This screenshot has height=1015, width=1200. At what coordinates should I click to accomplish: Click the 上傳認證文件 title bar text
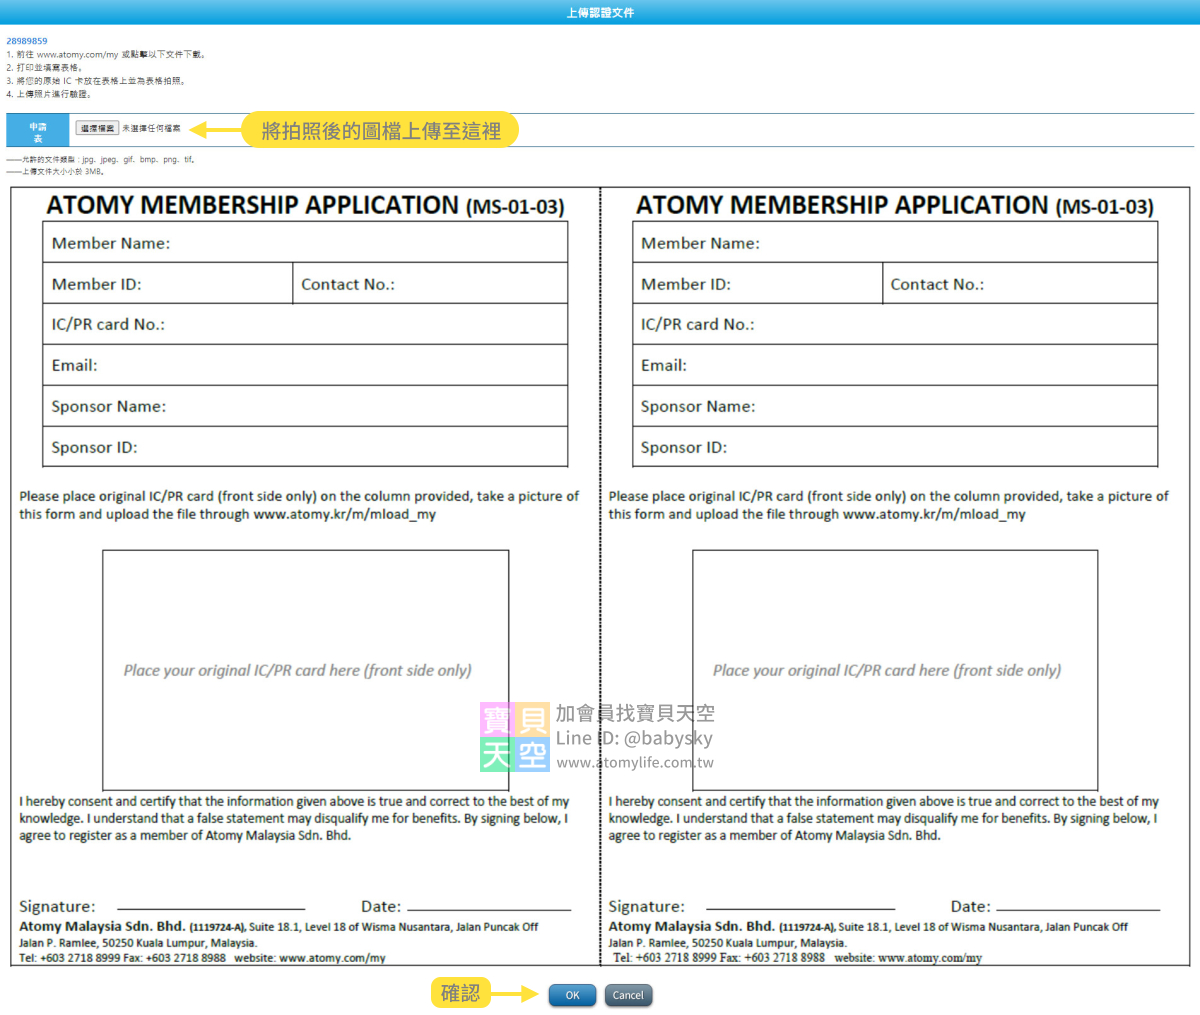[600, 12]
